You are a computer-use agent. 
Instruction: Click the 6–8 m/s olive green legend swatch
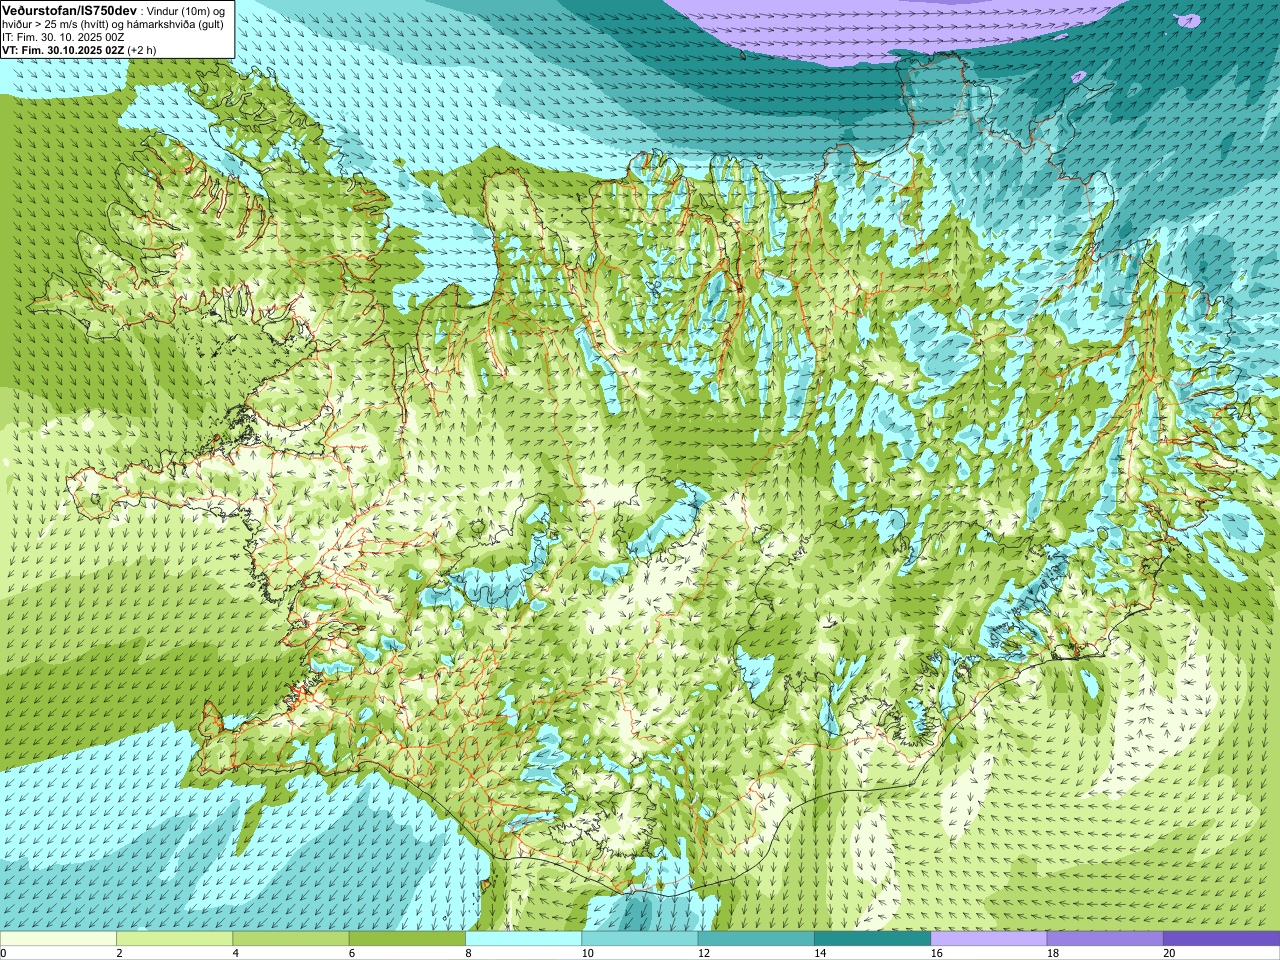(407, 939)
